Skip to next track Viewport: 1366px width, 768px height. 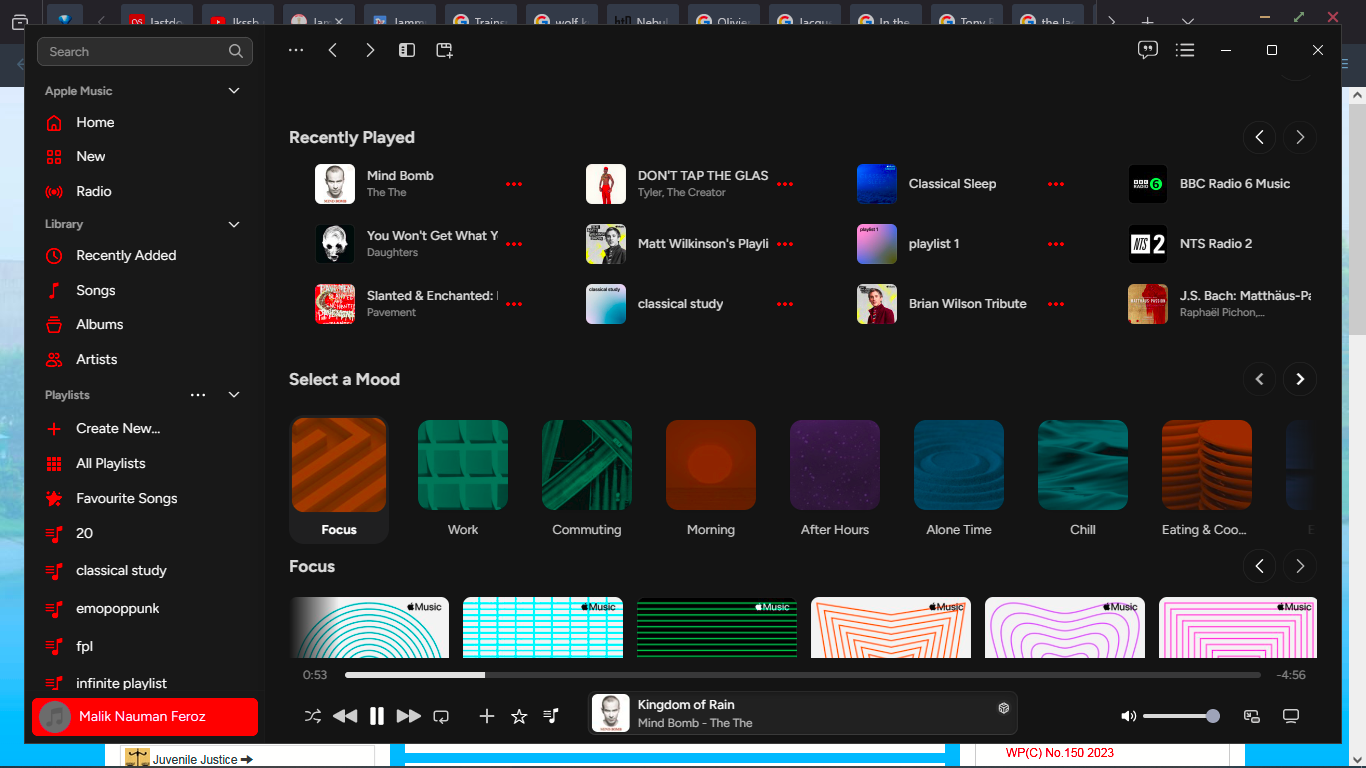(x=409, y=716)
